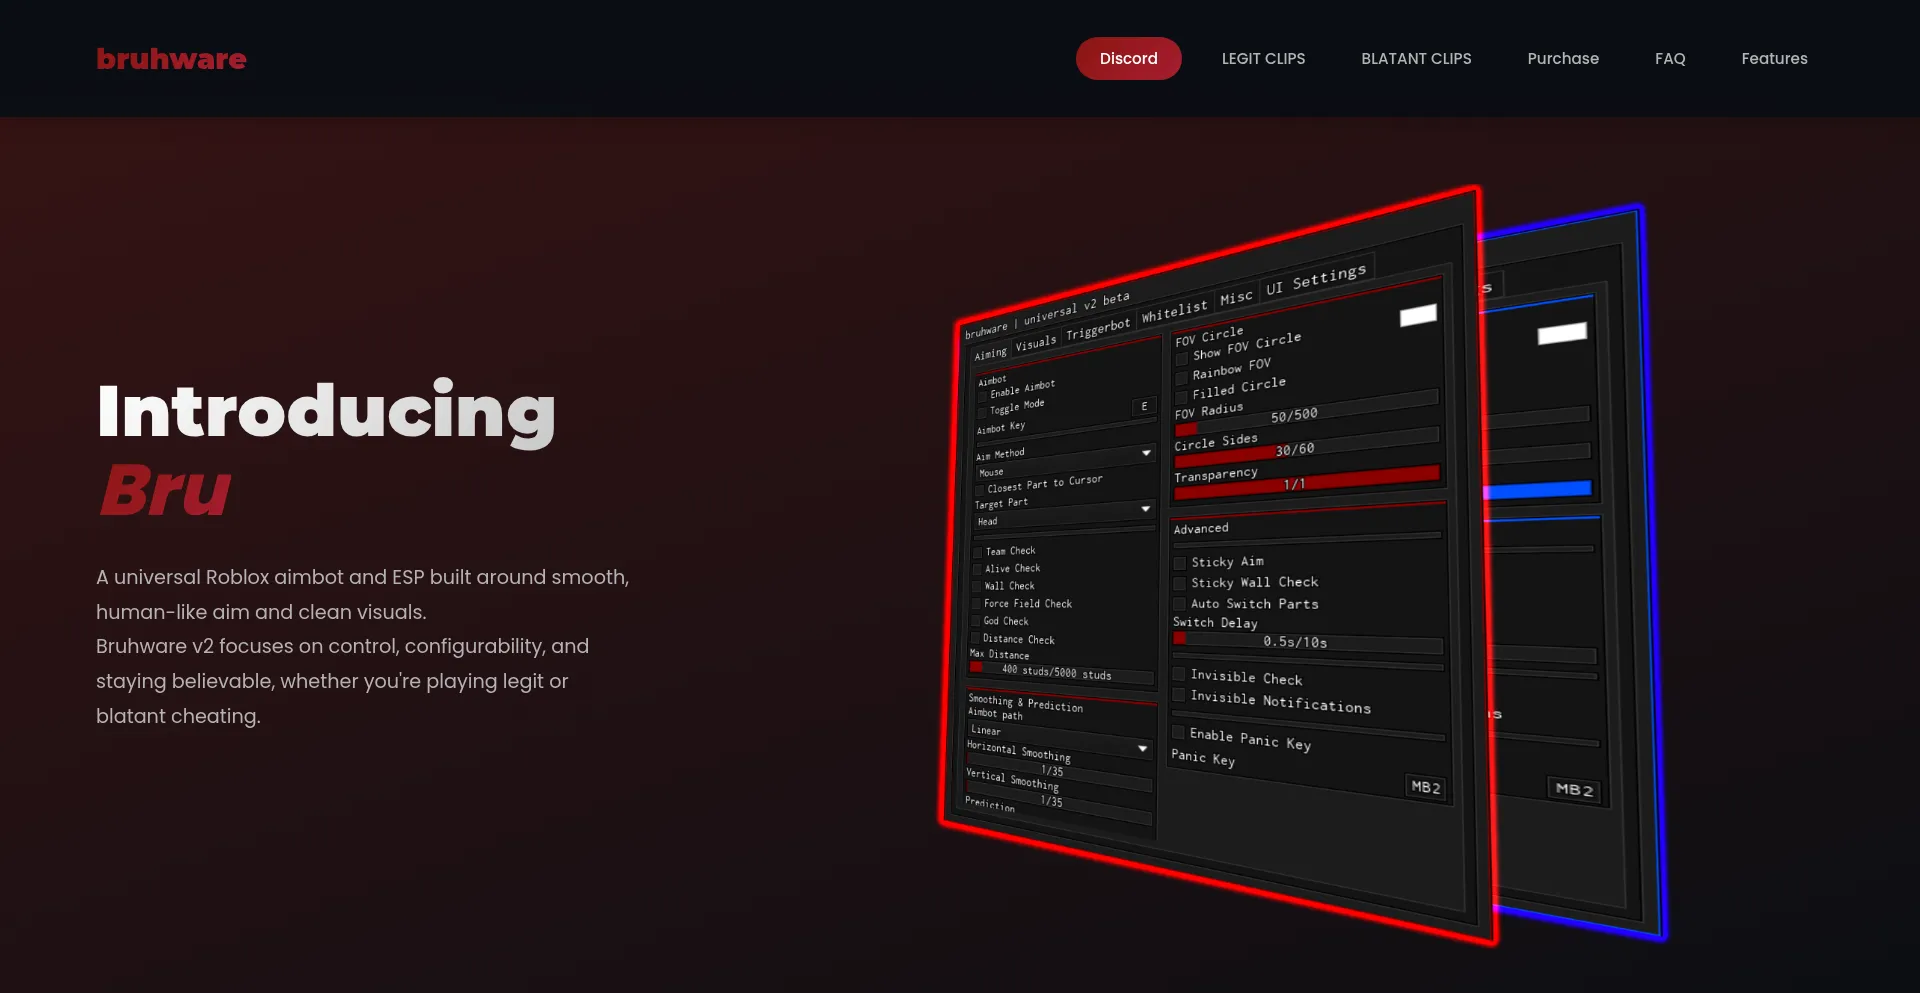This screenshot has height=993, width=1920.
Task: Click the "Smoothing & Prediction" section label
Action: point(1026,703)
